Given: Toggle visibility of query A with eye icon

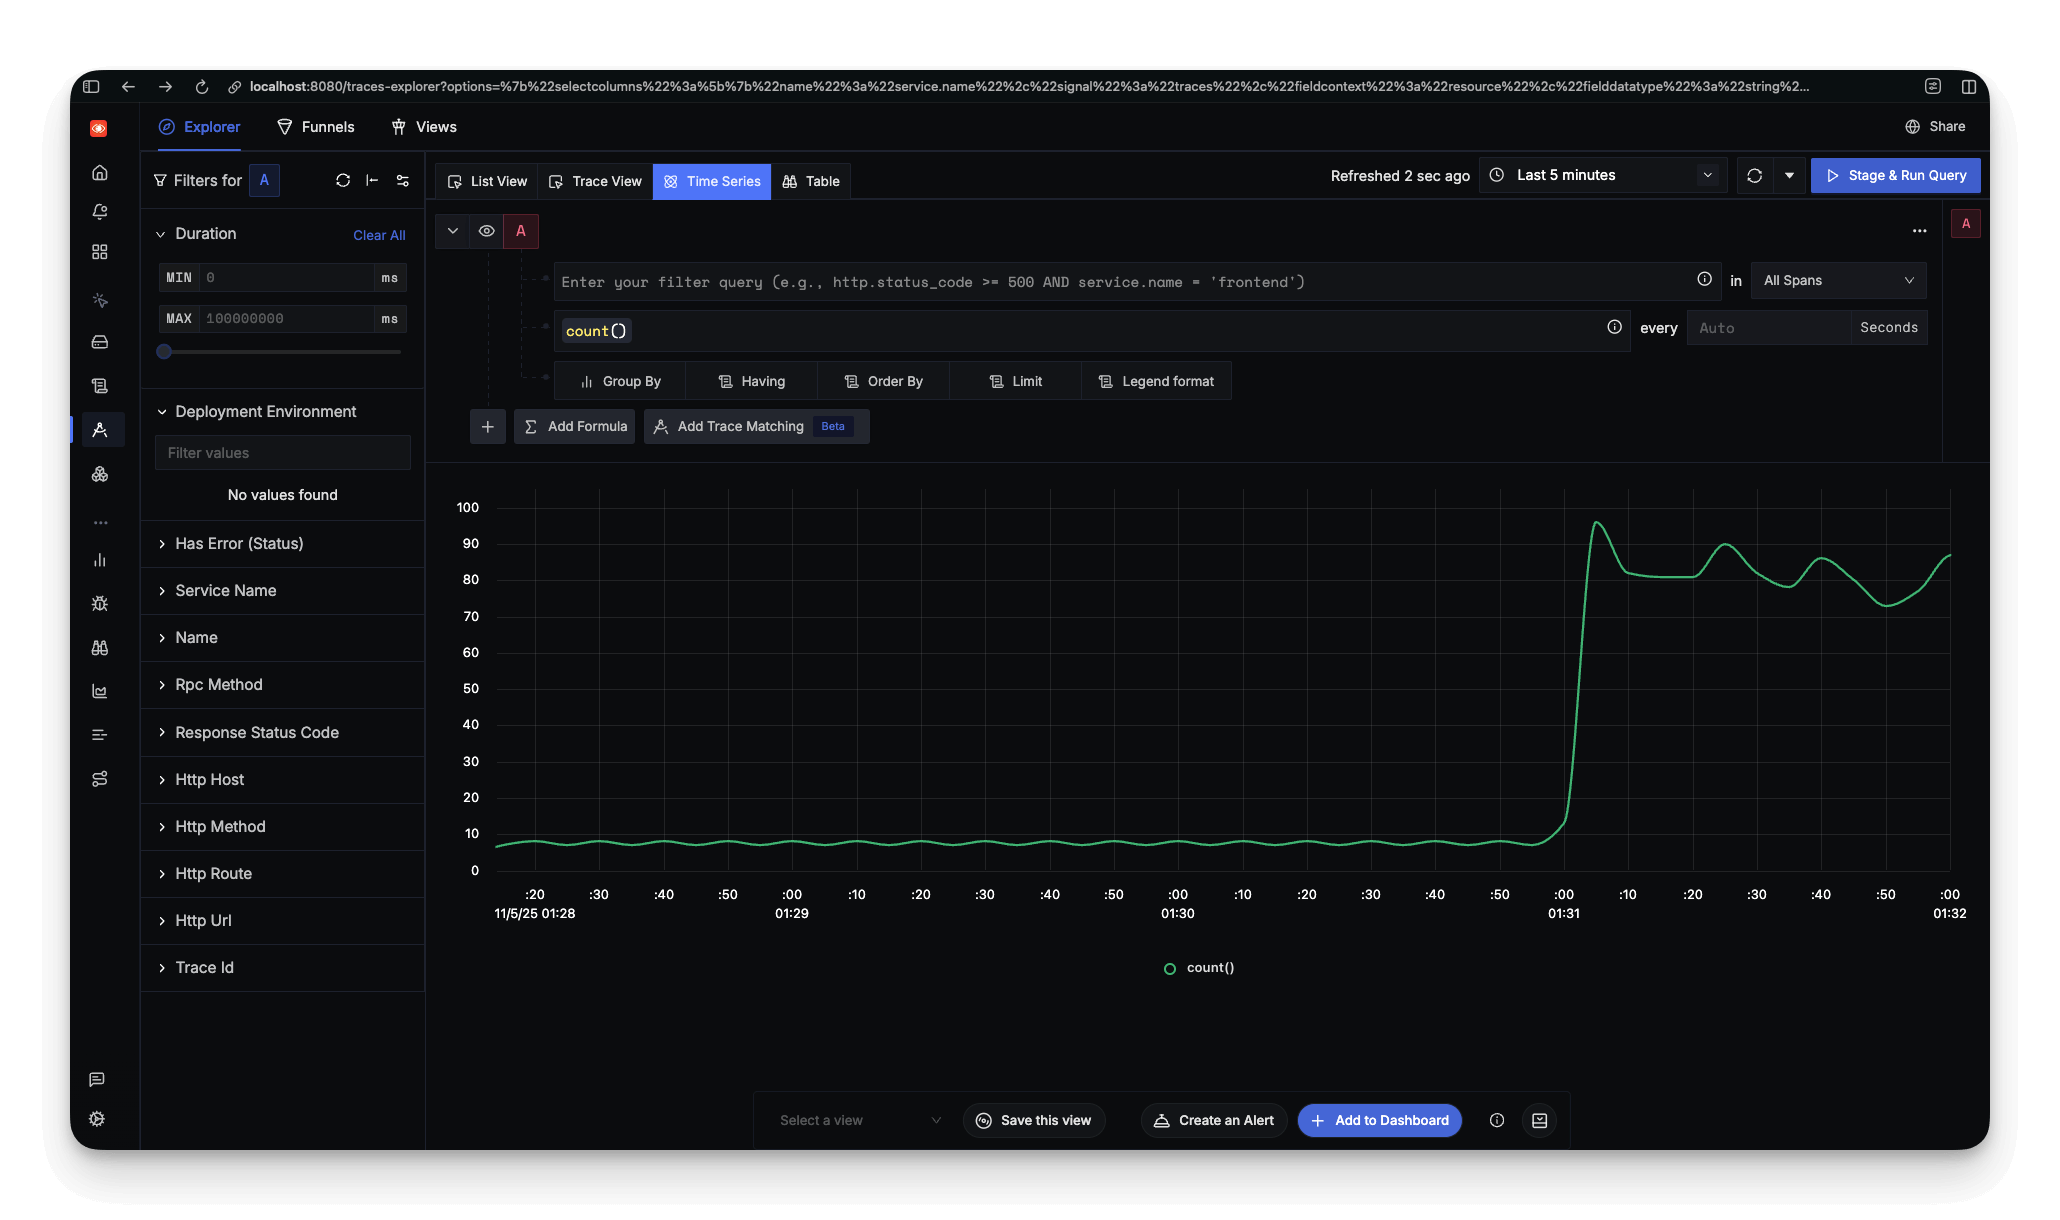Looking at the screenshot, I should 486,231.
